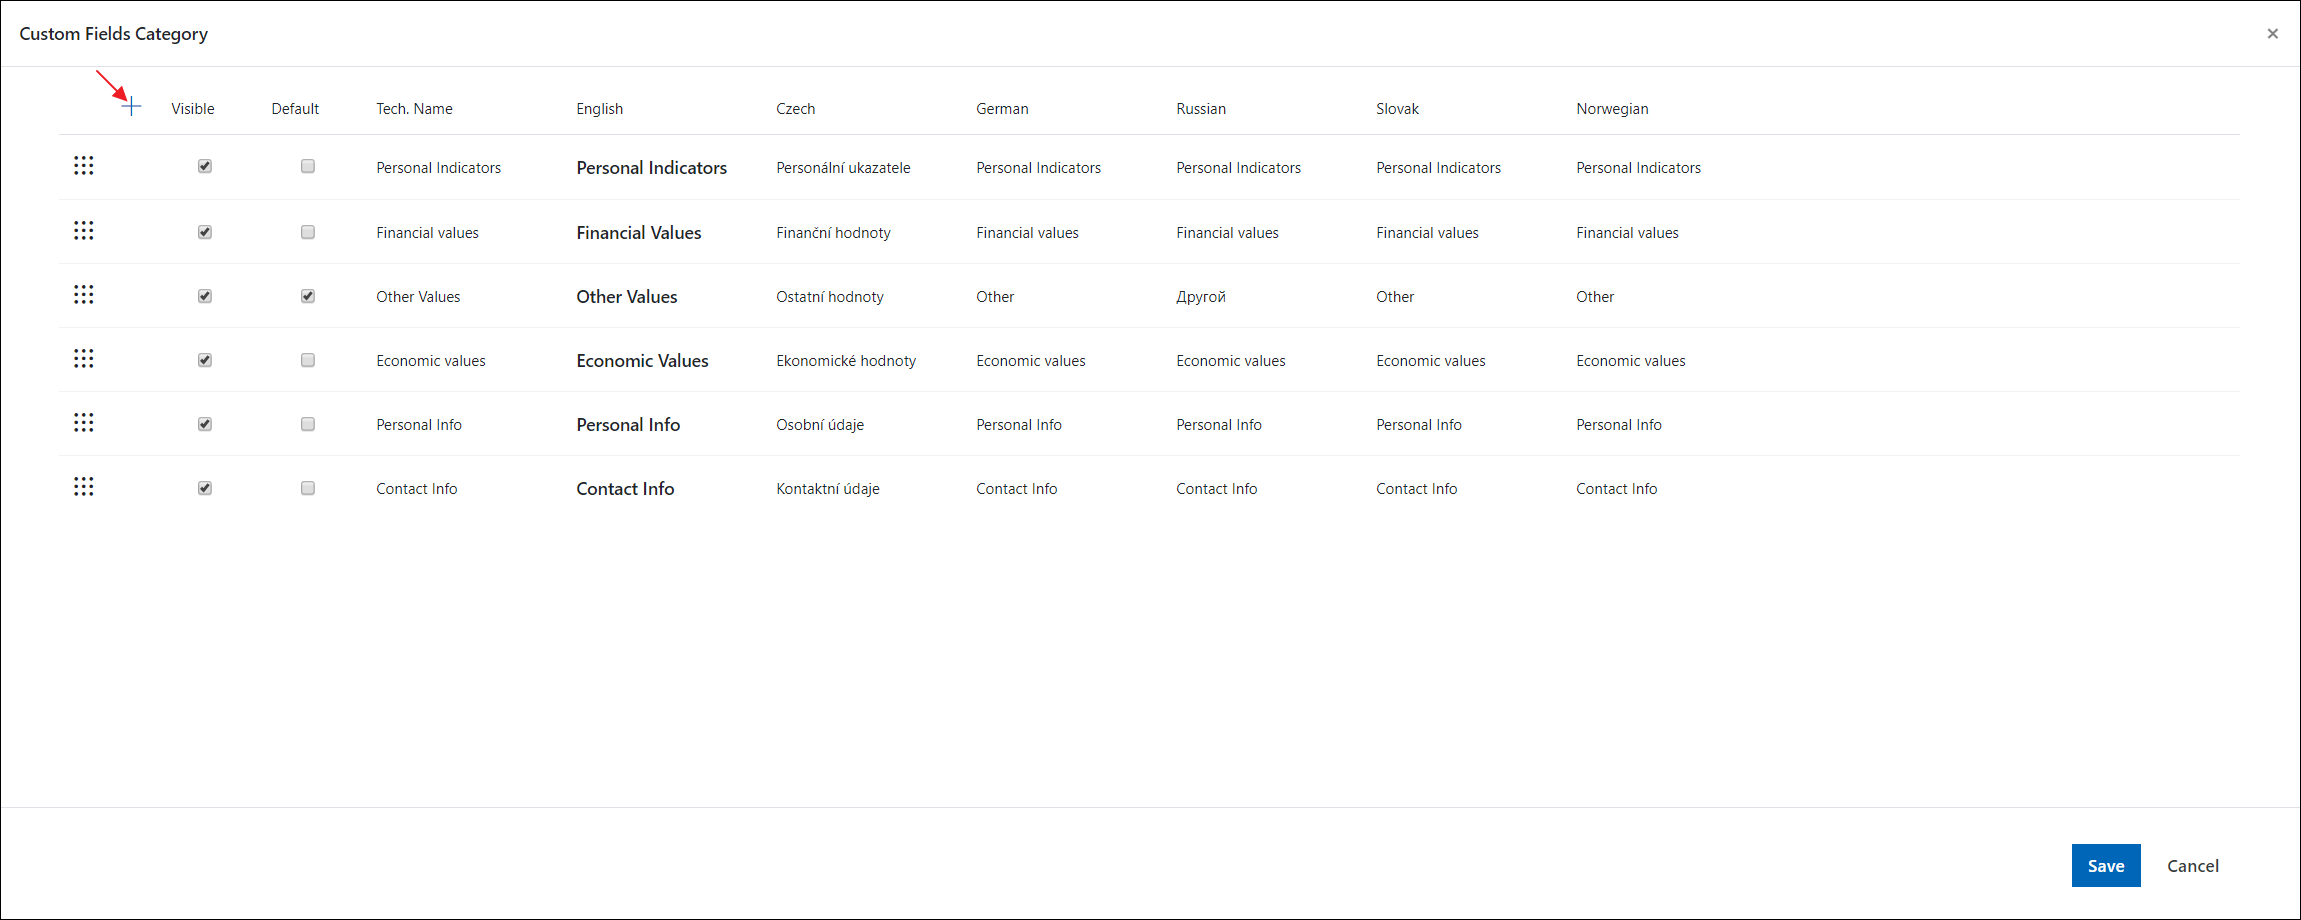The width and height of the screenshot is (2301, 920).
Task: Select Tech. Name cell 'Economic values'
Action: pyautogui.click(x=431, y=361)
